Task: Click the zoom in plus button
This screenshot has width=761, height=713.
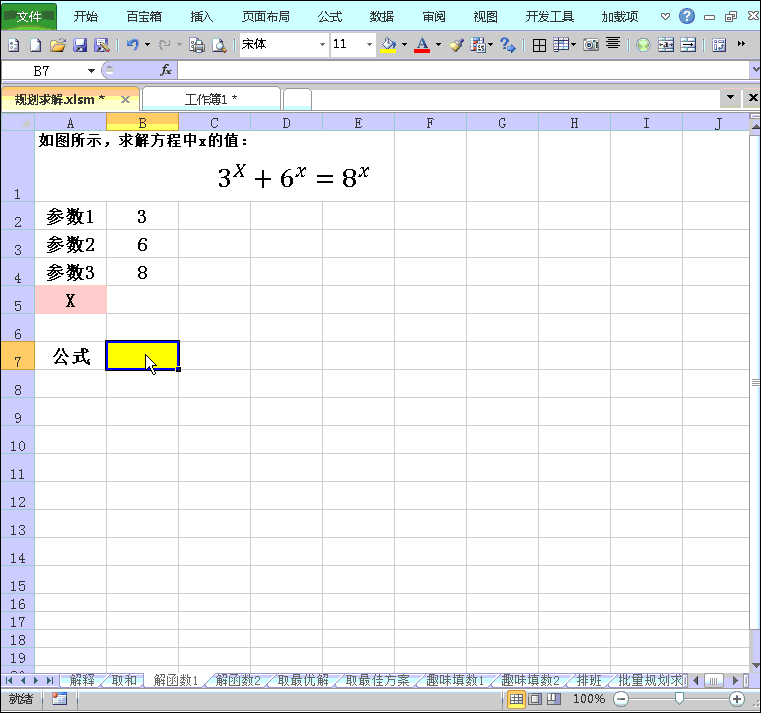Action: (737, 699)
